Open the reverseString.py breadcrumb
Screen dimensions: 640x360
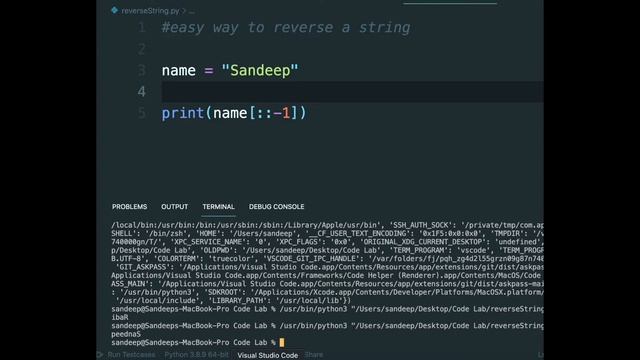tap(150, 11)
